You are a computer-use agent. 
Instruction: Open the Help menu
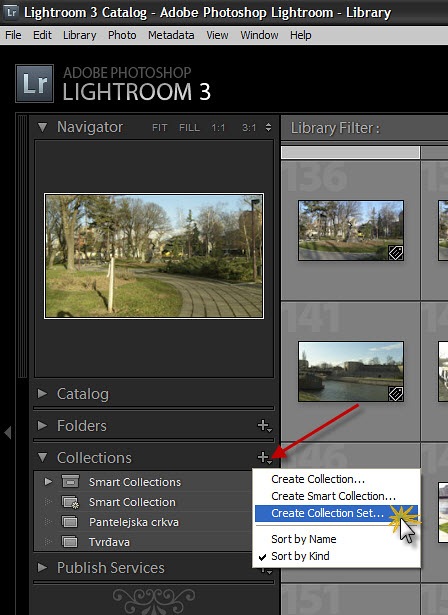click(301, 35)
